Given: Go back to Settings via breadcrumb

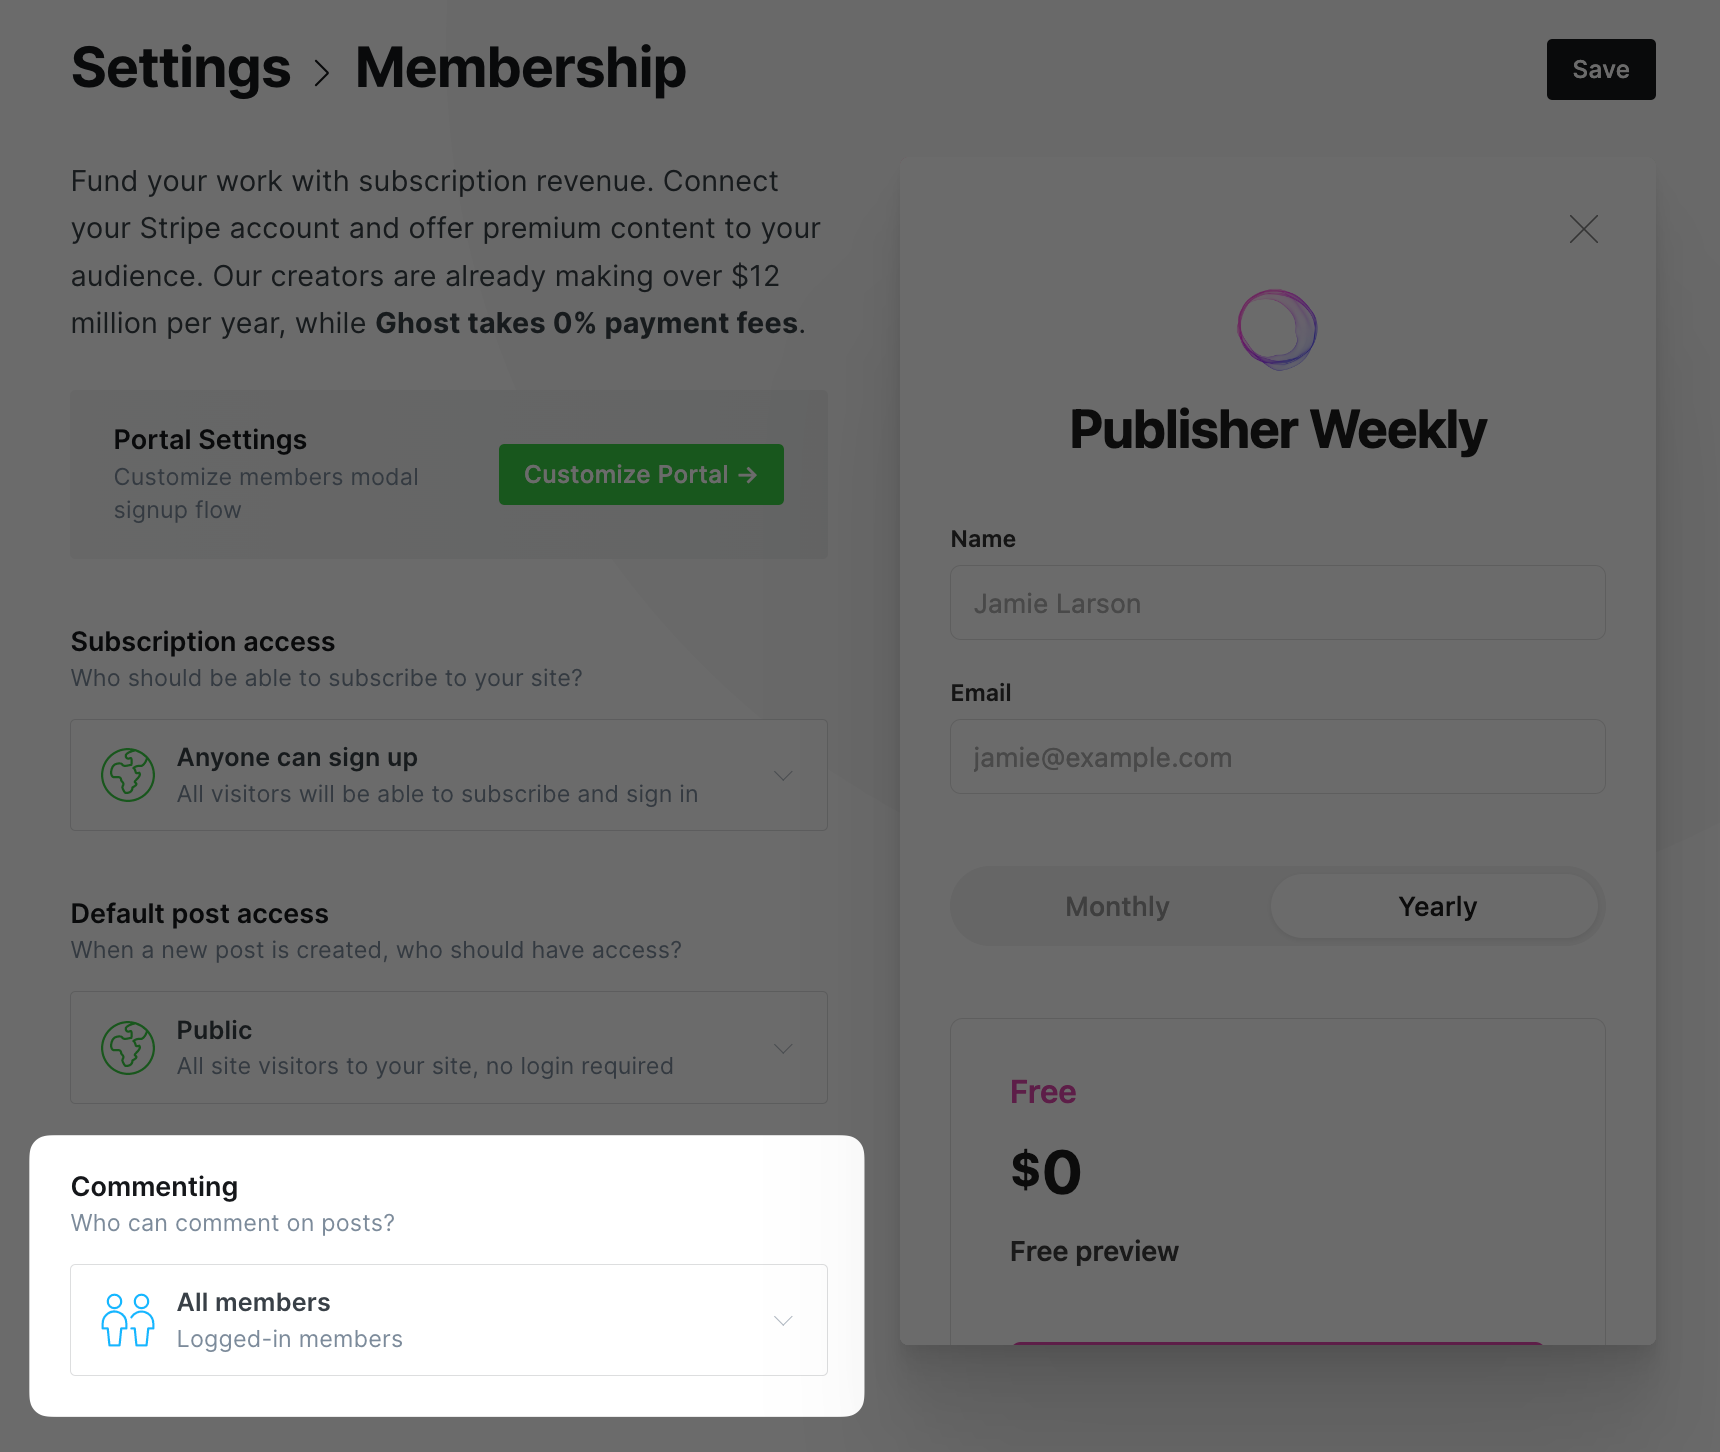Looking at the screenshot, I should point(181,68).
